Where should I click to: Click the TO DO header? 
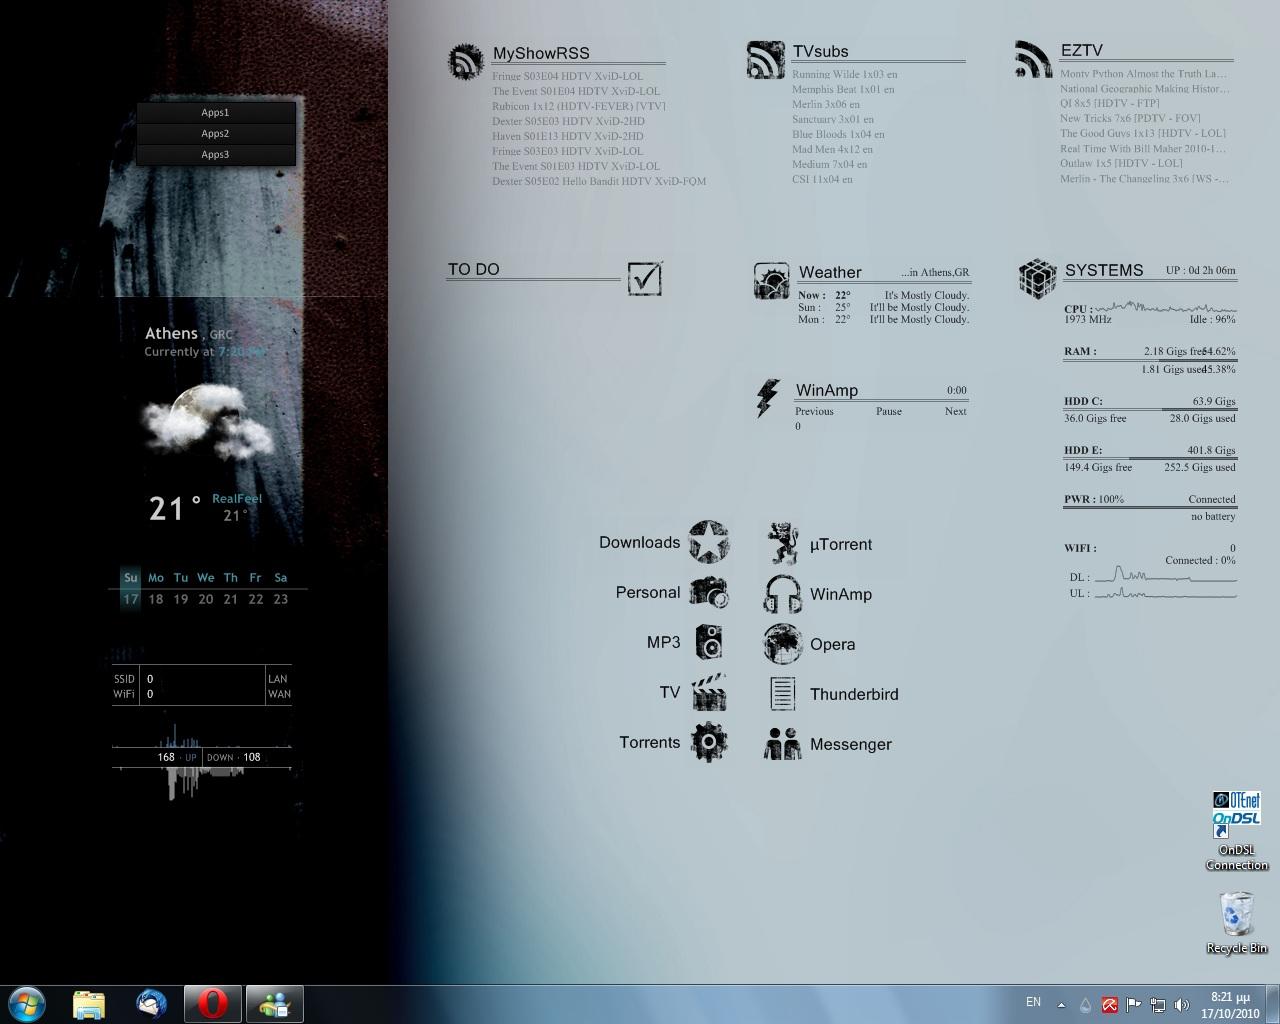click(474, 269)
